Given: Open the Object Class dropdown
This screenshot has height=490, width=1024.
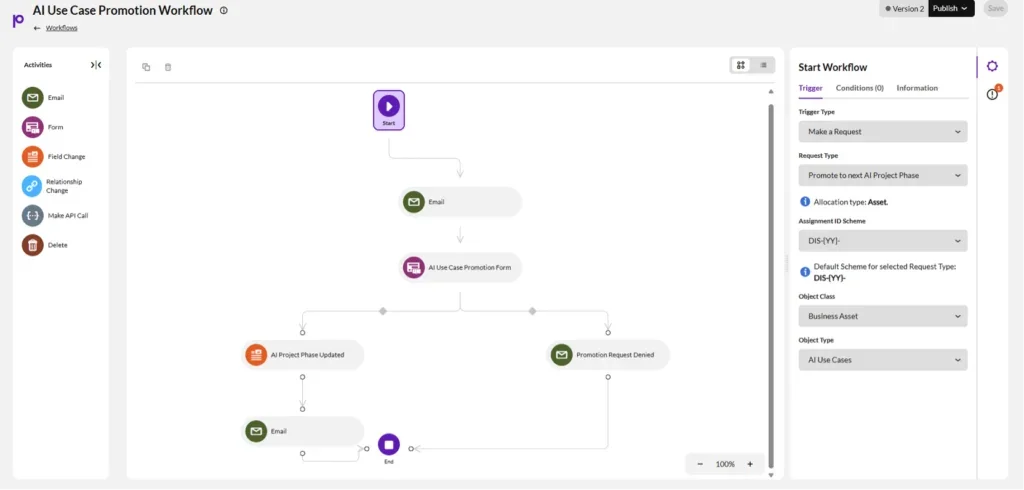Looking at the screenshot, I should (x=882, y=316).
